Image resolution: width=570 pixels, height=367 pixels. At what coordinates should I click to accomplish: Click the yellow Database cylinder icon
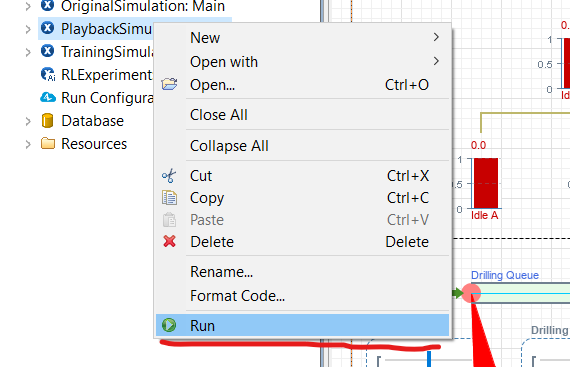(47, 121)
